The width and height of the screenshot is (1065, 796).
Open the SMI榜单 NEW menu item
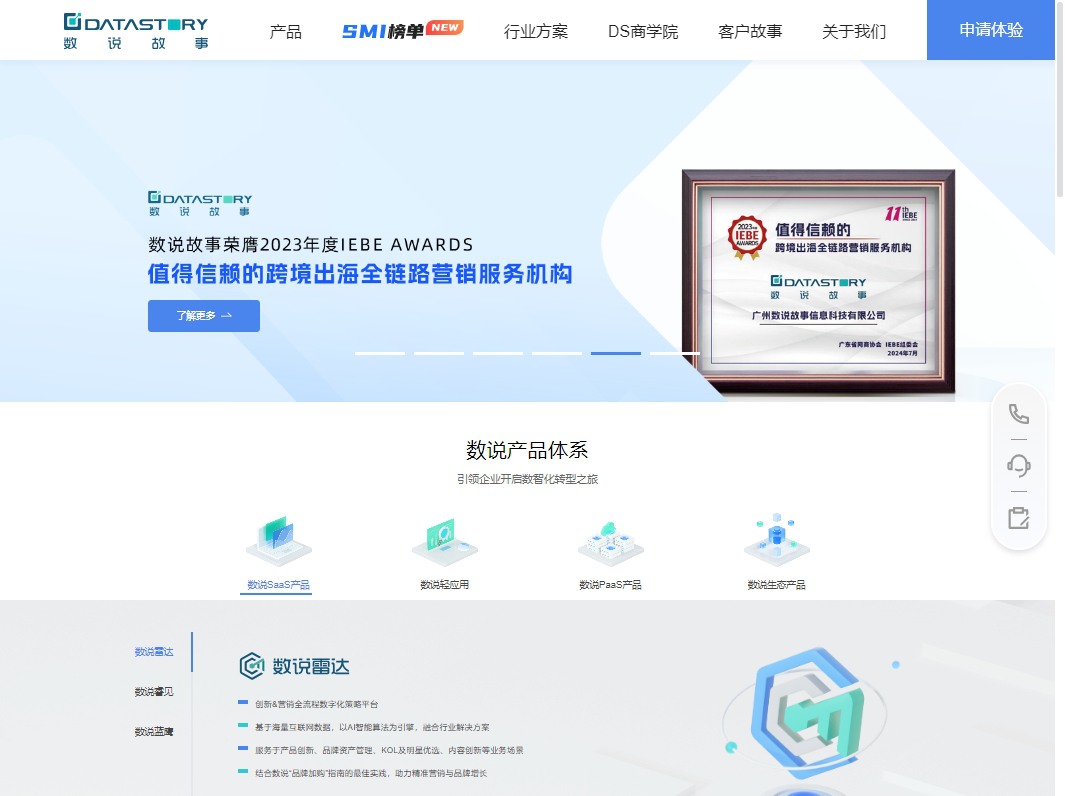[403, 30]
